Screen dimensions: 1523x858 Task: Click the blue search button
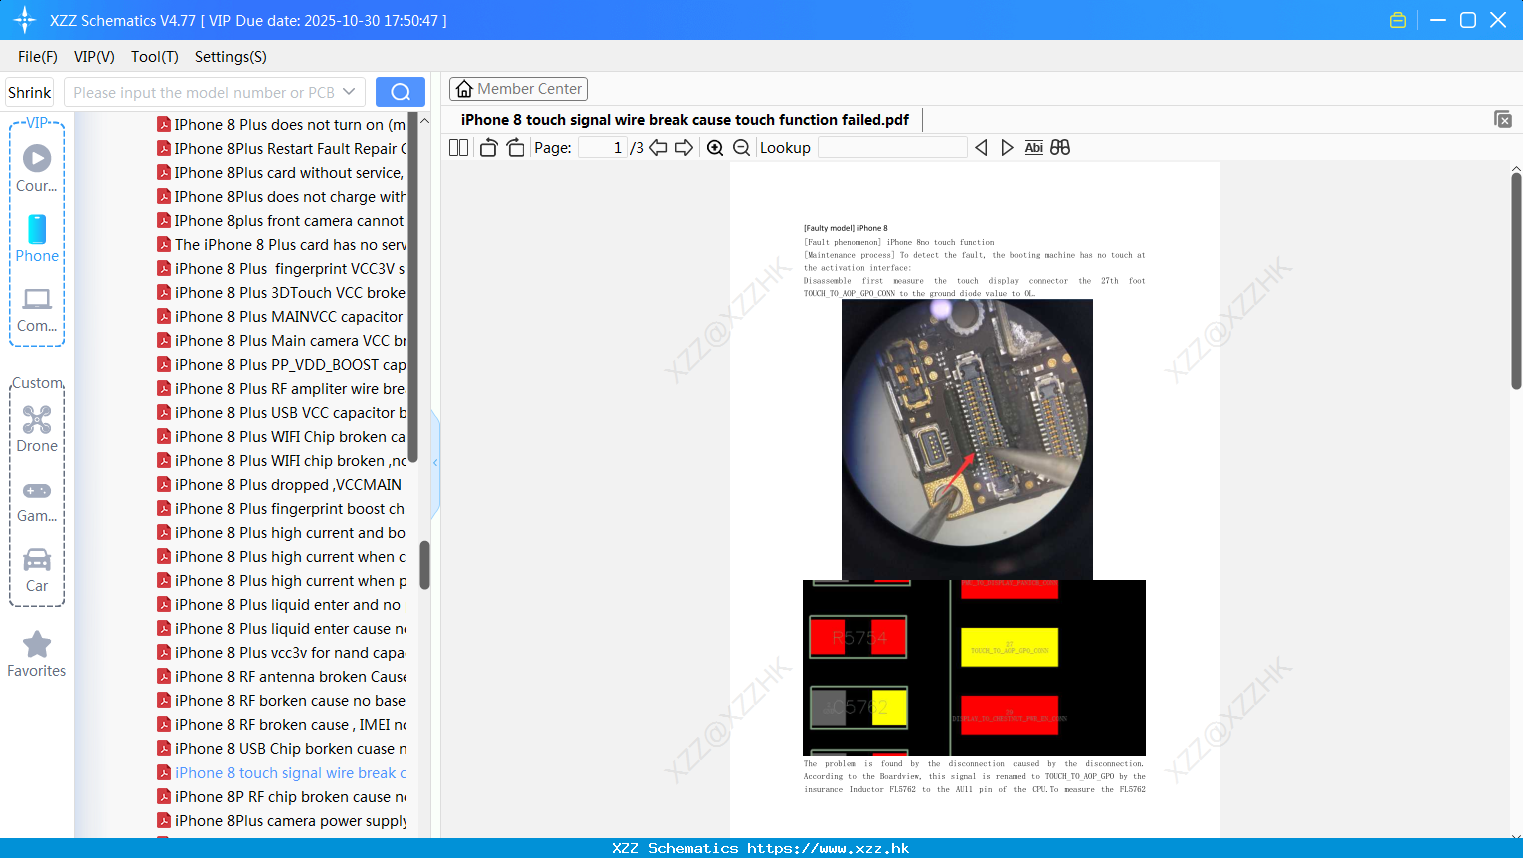[x=400, y=92]
